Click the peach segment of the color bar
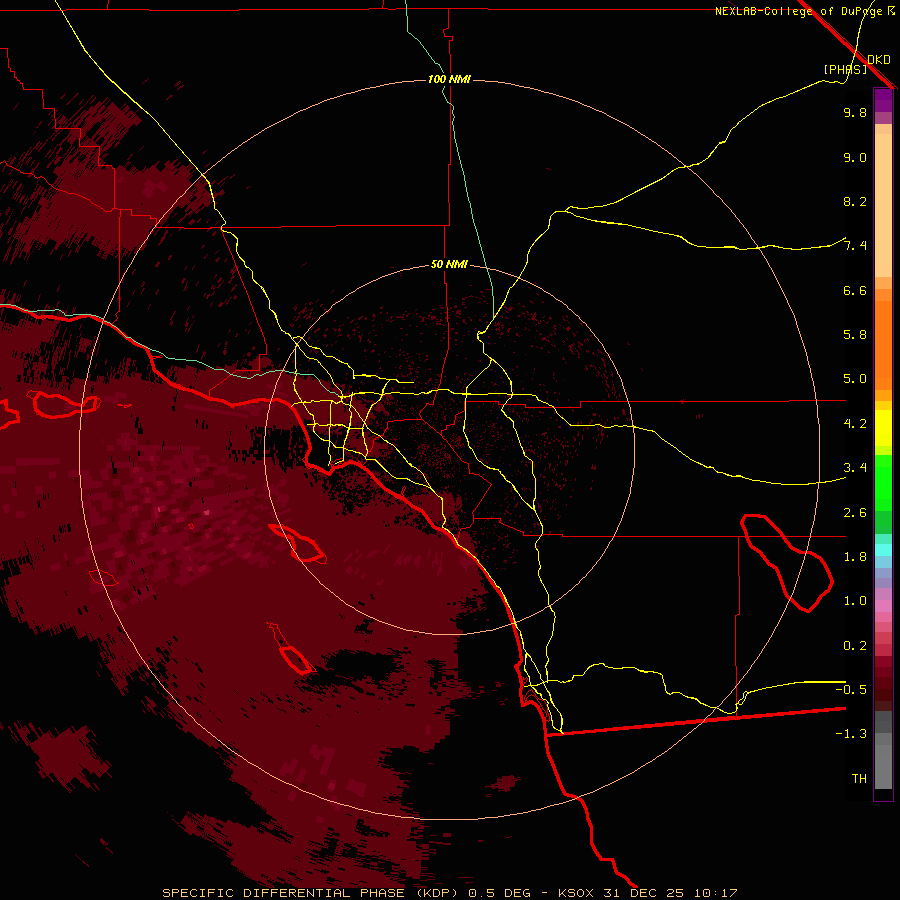This screenshot has width=900, height=900. click(883, 201)
